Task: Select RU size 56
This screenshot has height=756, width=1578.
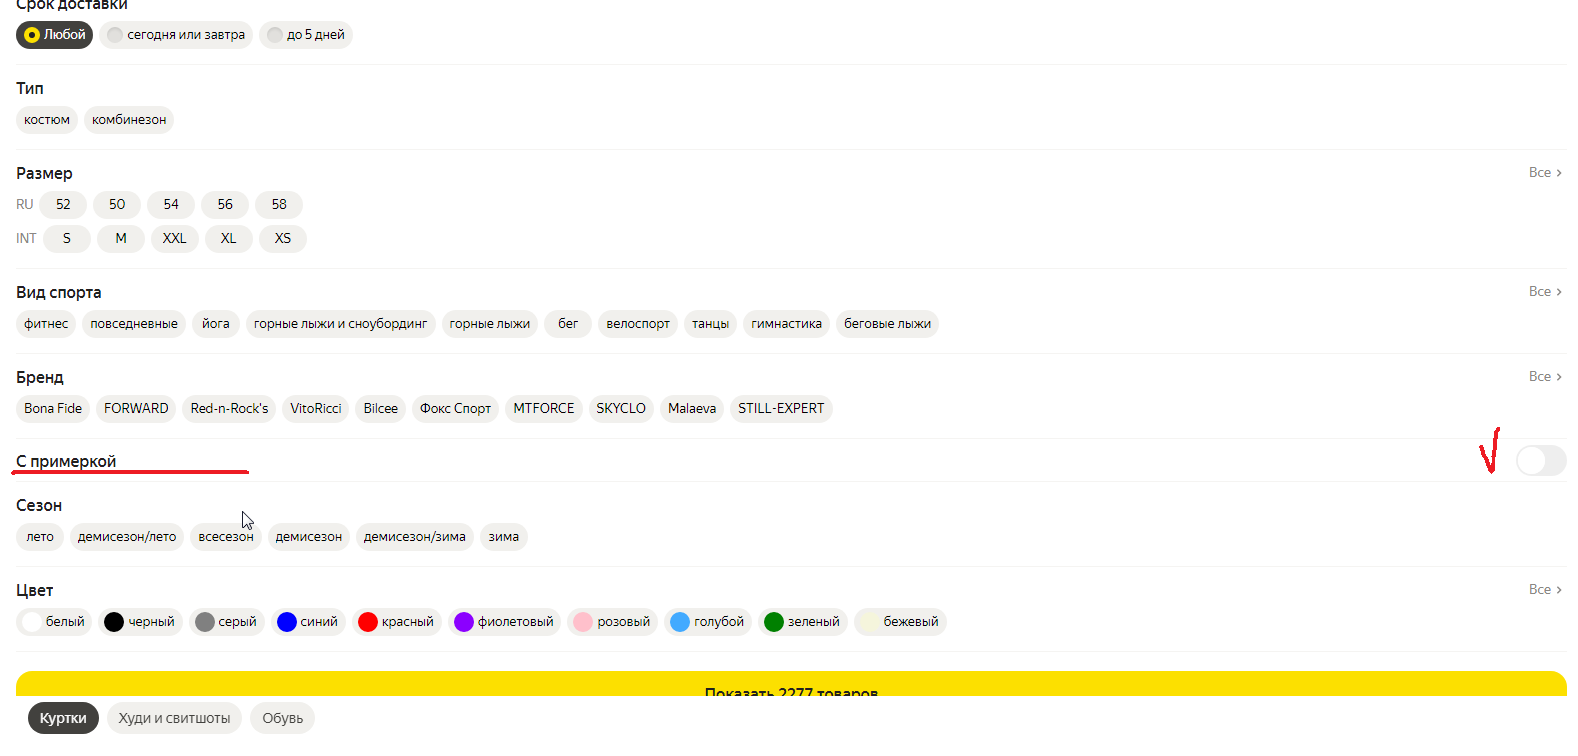Action: (225, 205)
